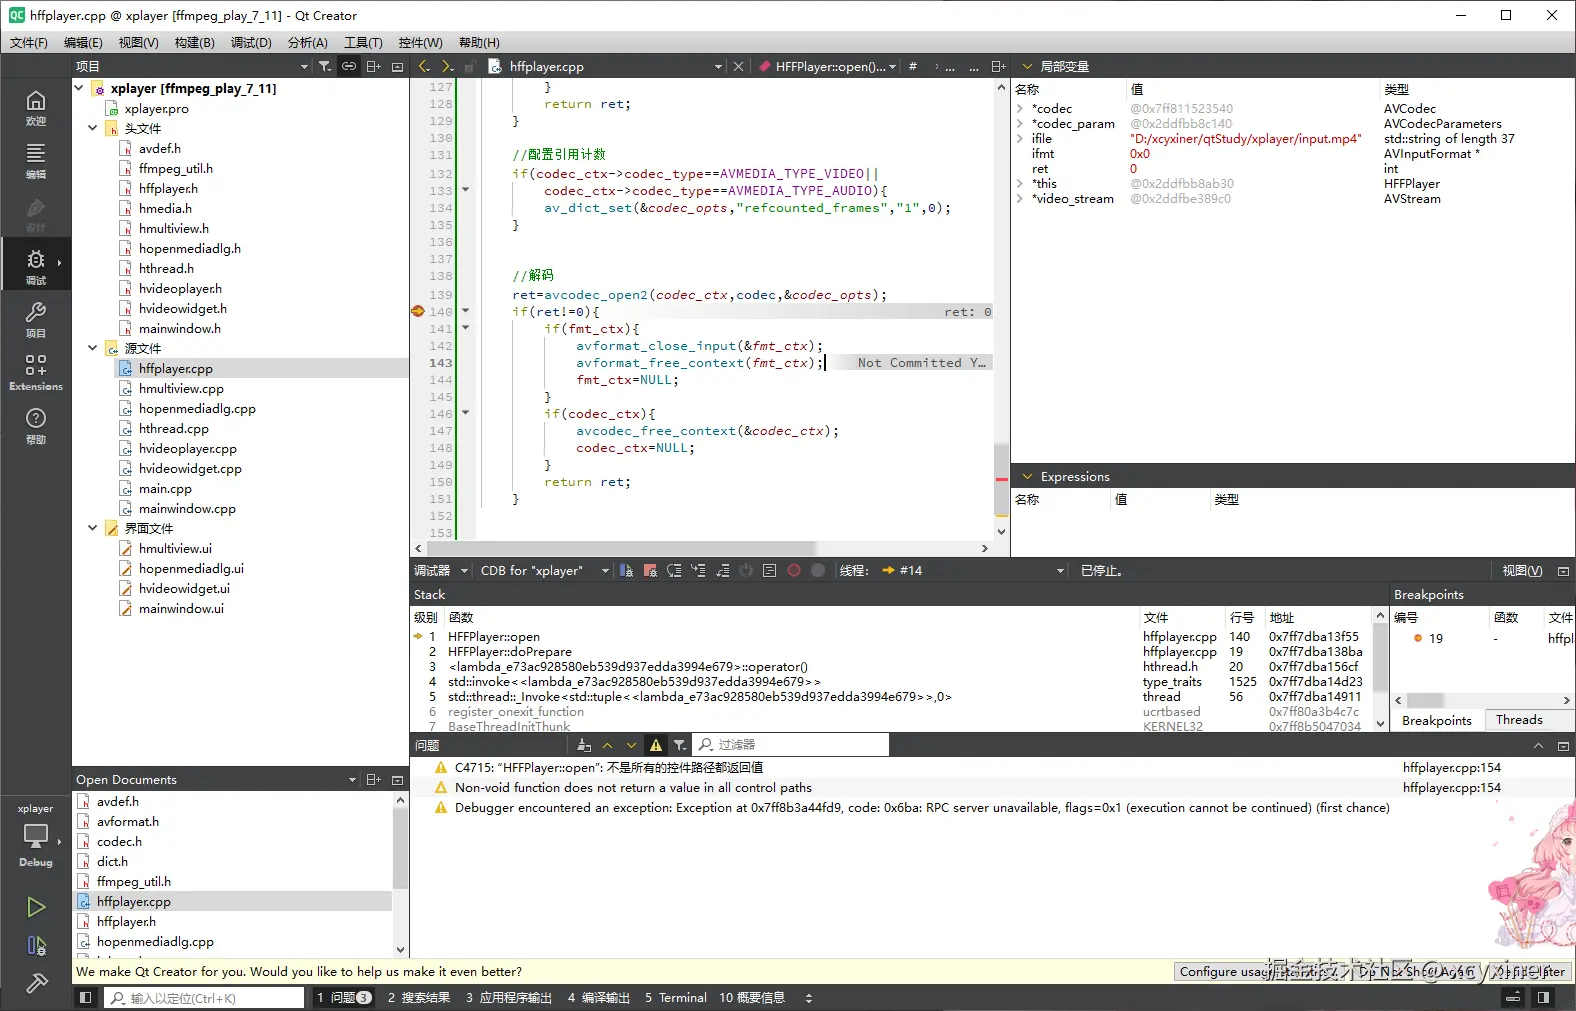Screen dimensions: 1576x1011
Task: Switch to the Threads tab
Action: pos(1519,720)
